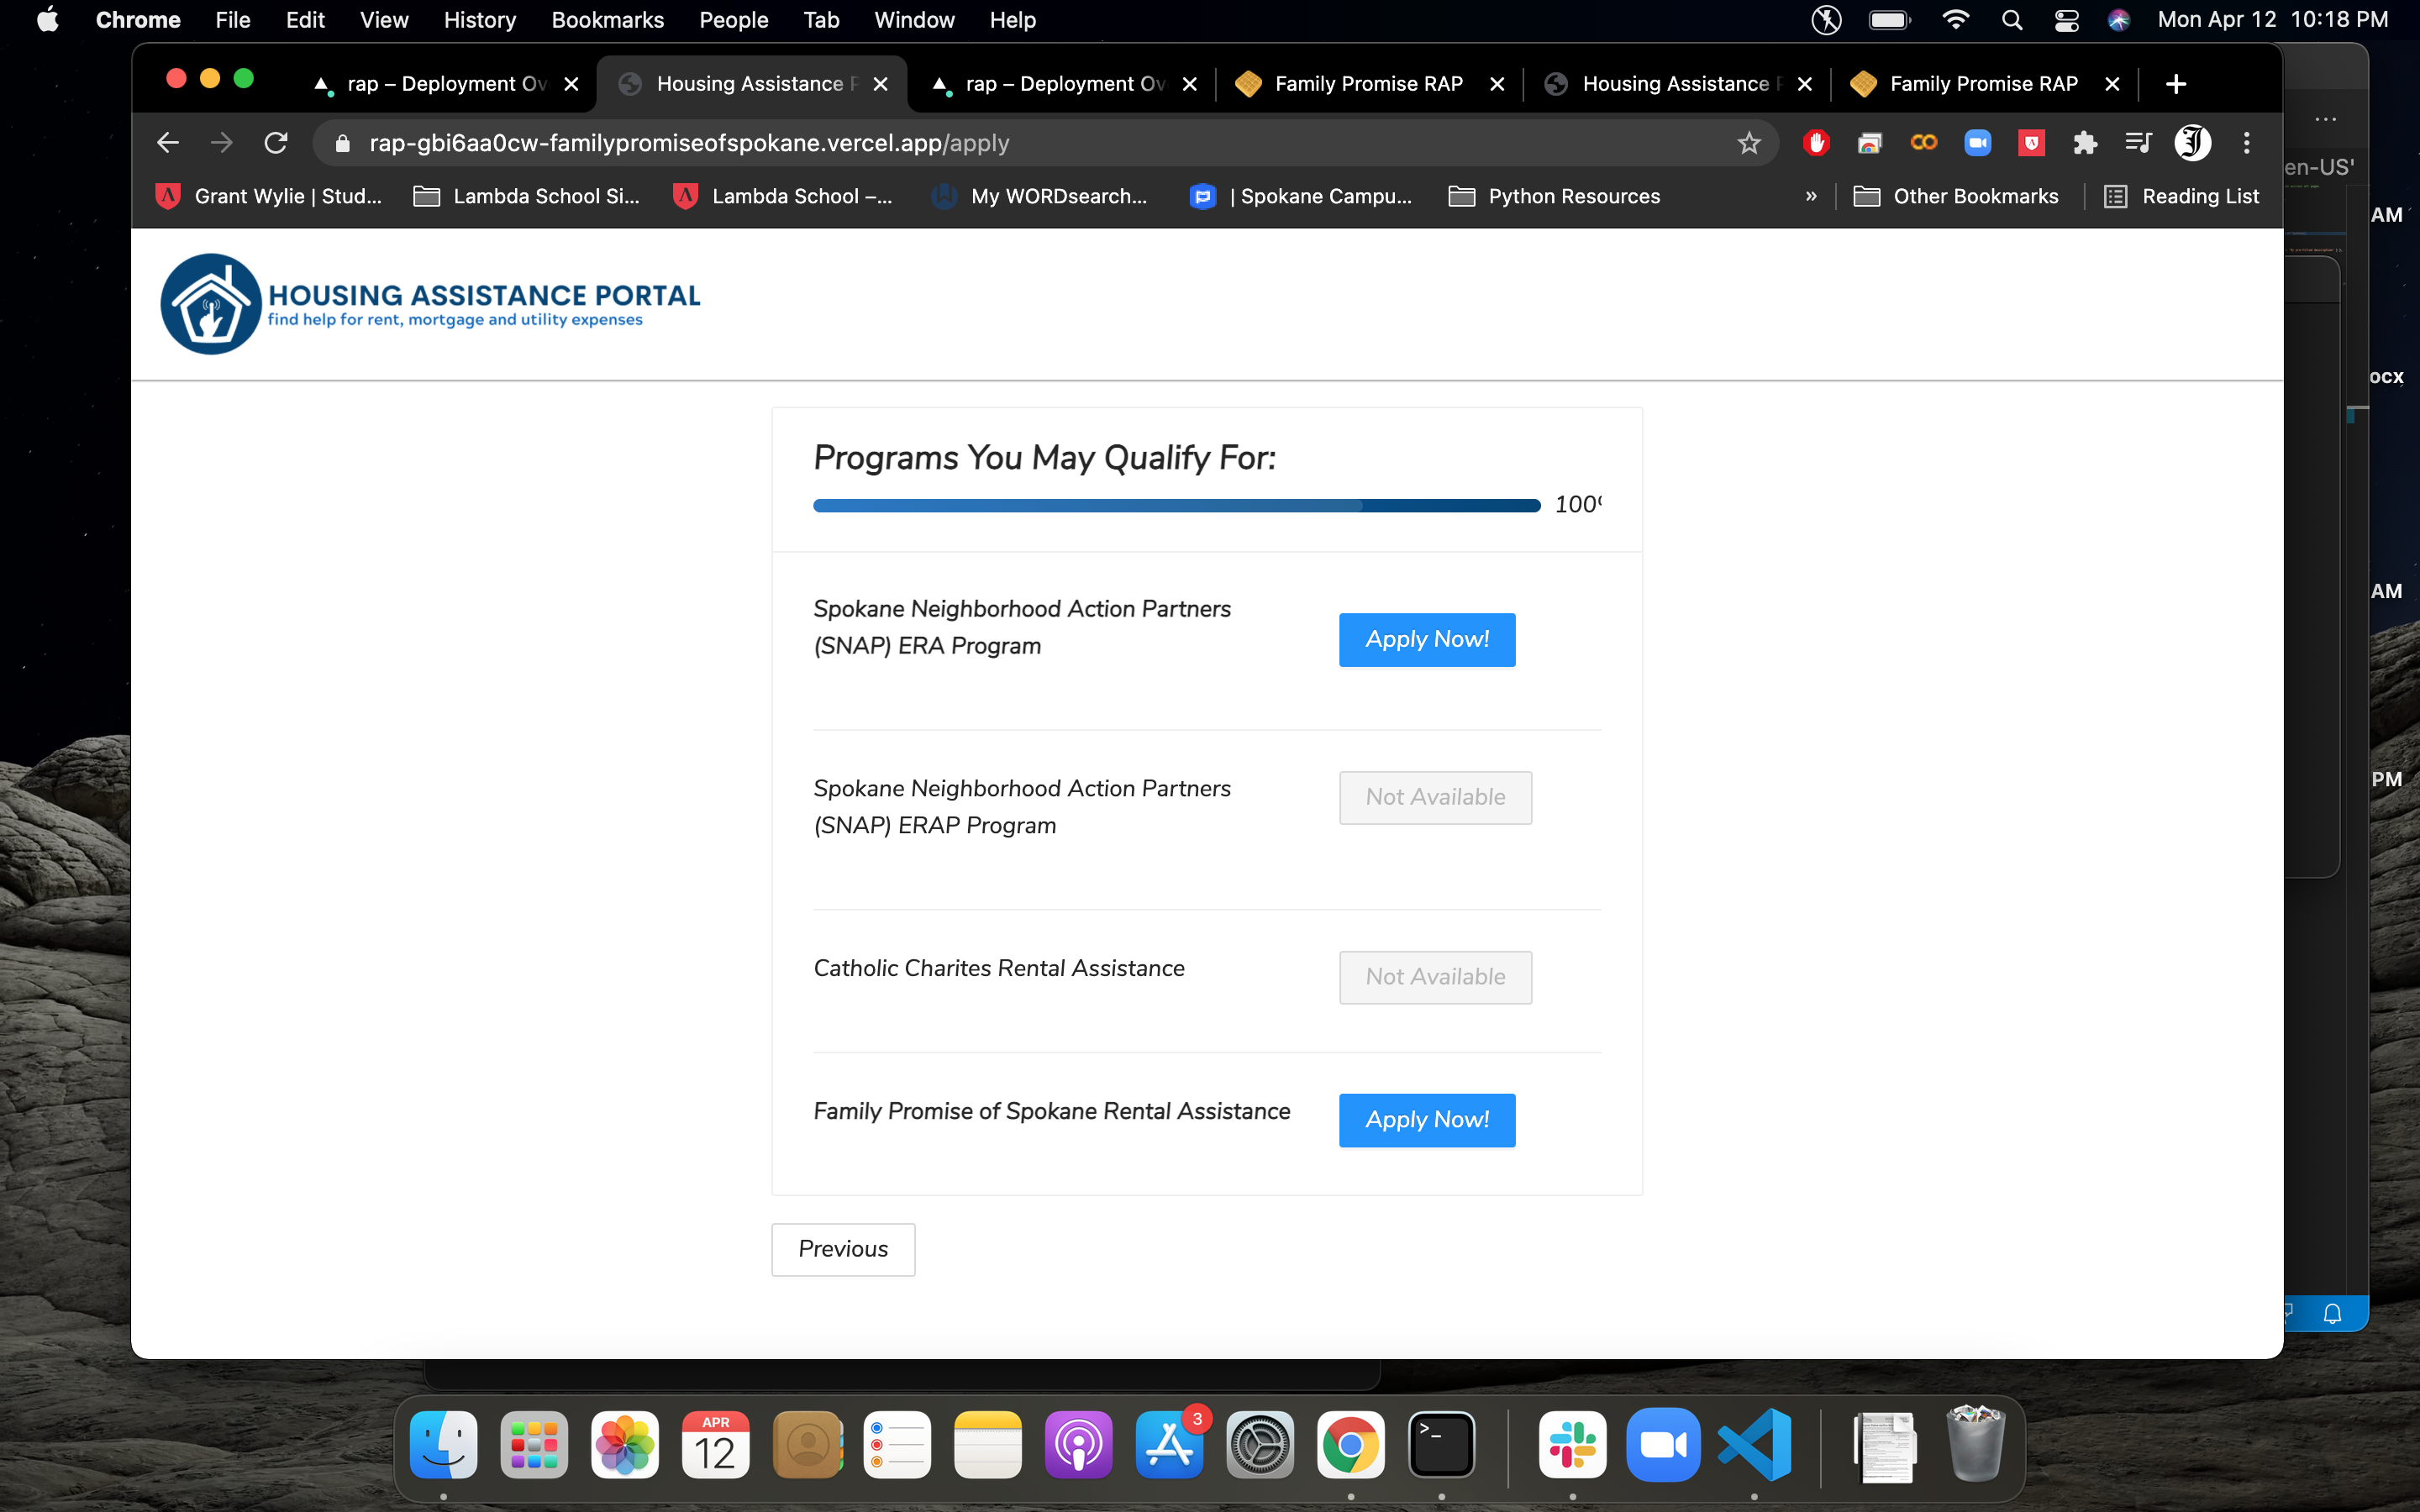Open the Lambda School Si... bookmark folder
The height and width of the screenshot is (1512, 2420).
[526, 197]
